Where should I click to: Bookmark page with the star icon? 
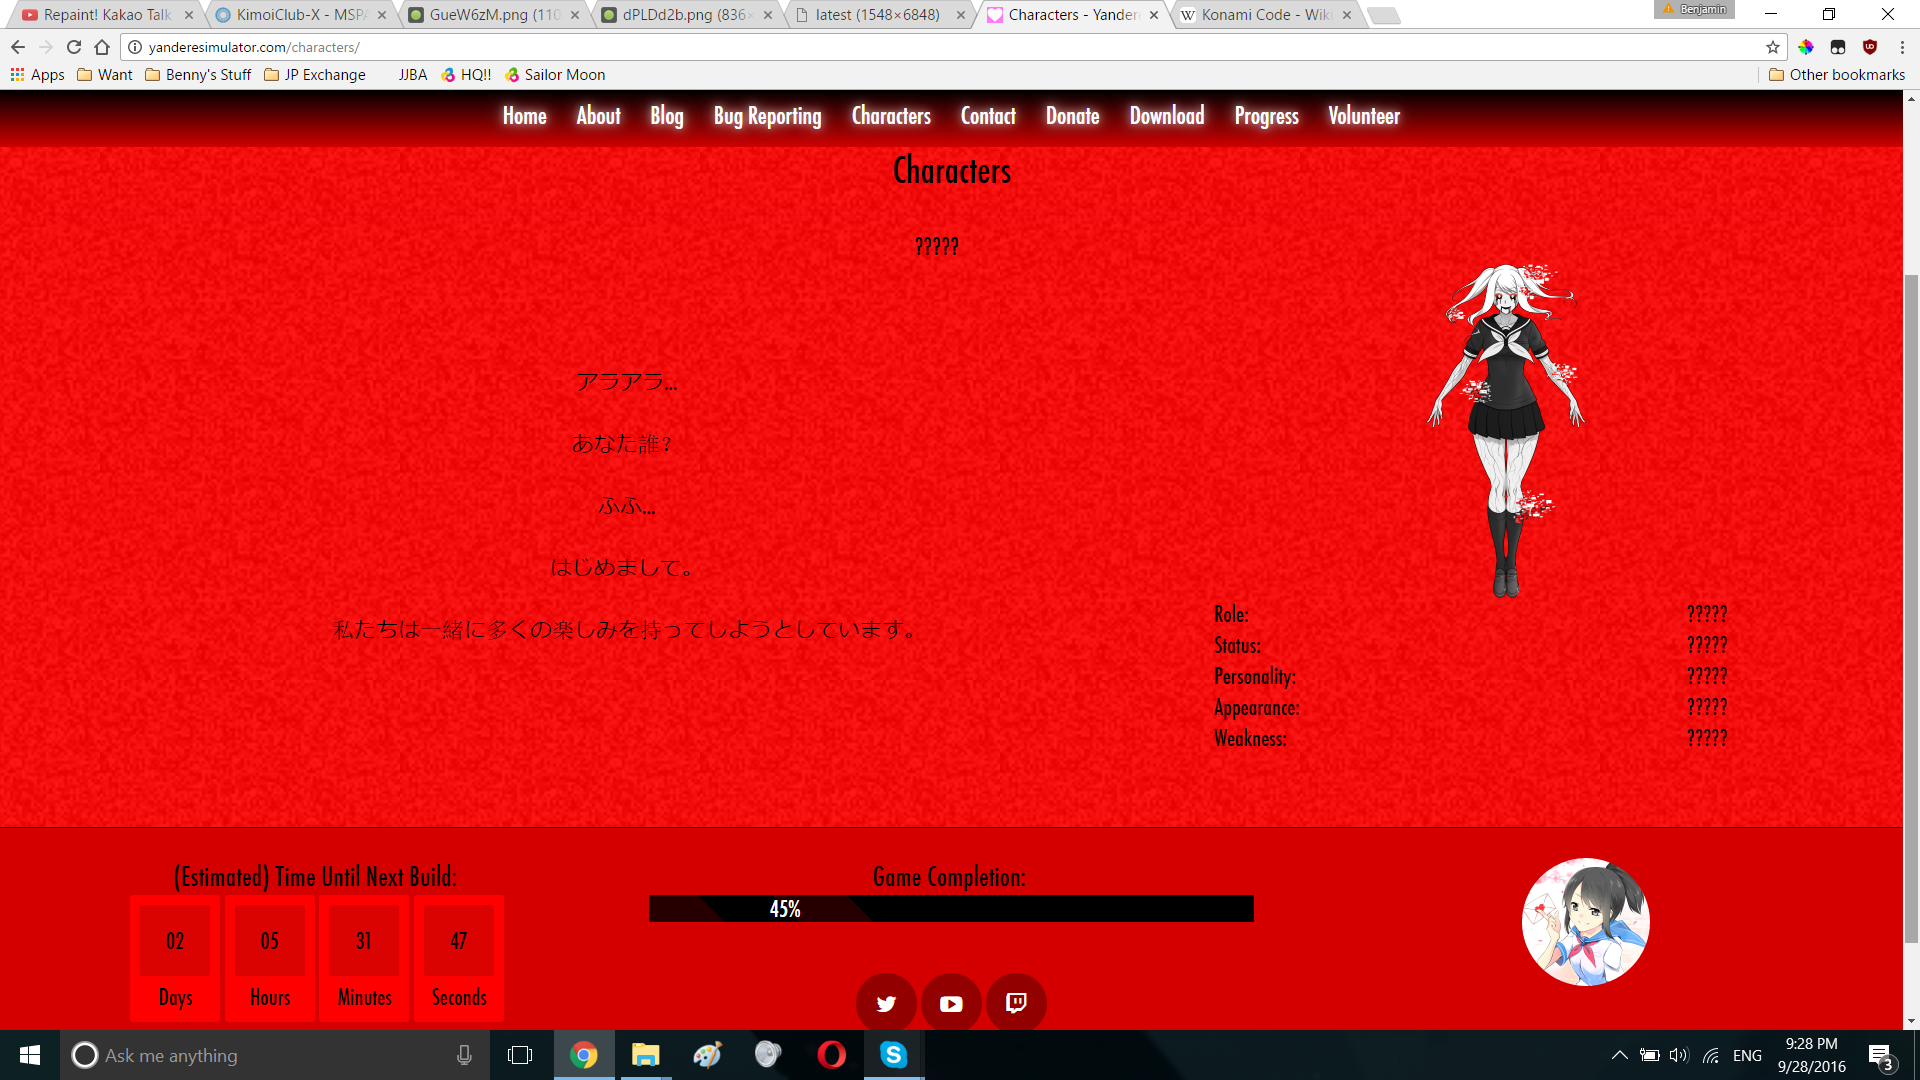[x=1773, y=47]
